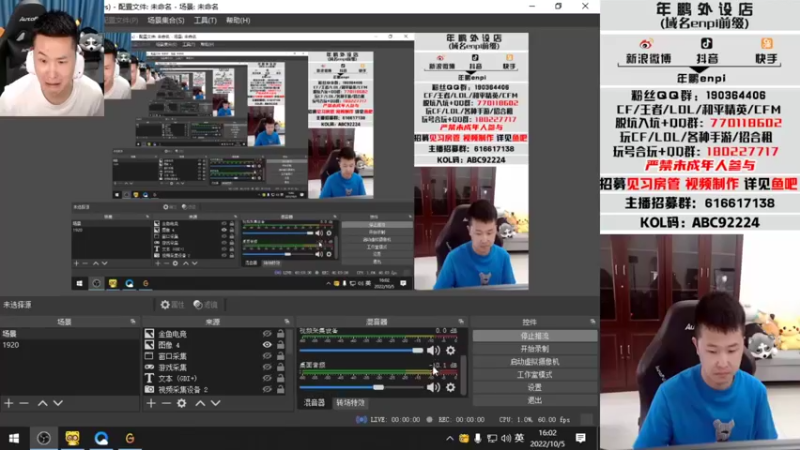Add a new source with the plus icon
Image resolution: width=800 pixels, height=450 pixels.
(151, 403)
